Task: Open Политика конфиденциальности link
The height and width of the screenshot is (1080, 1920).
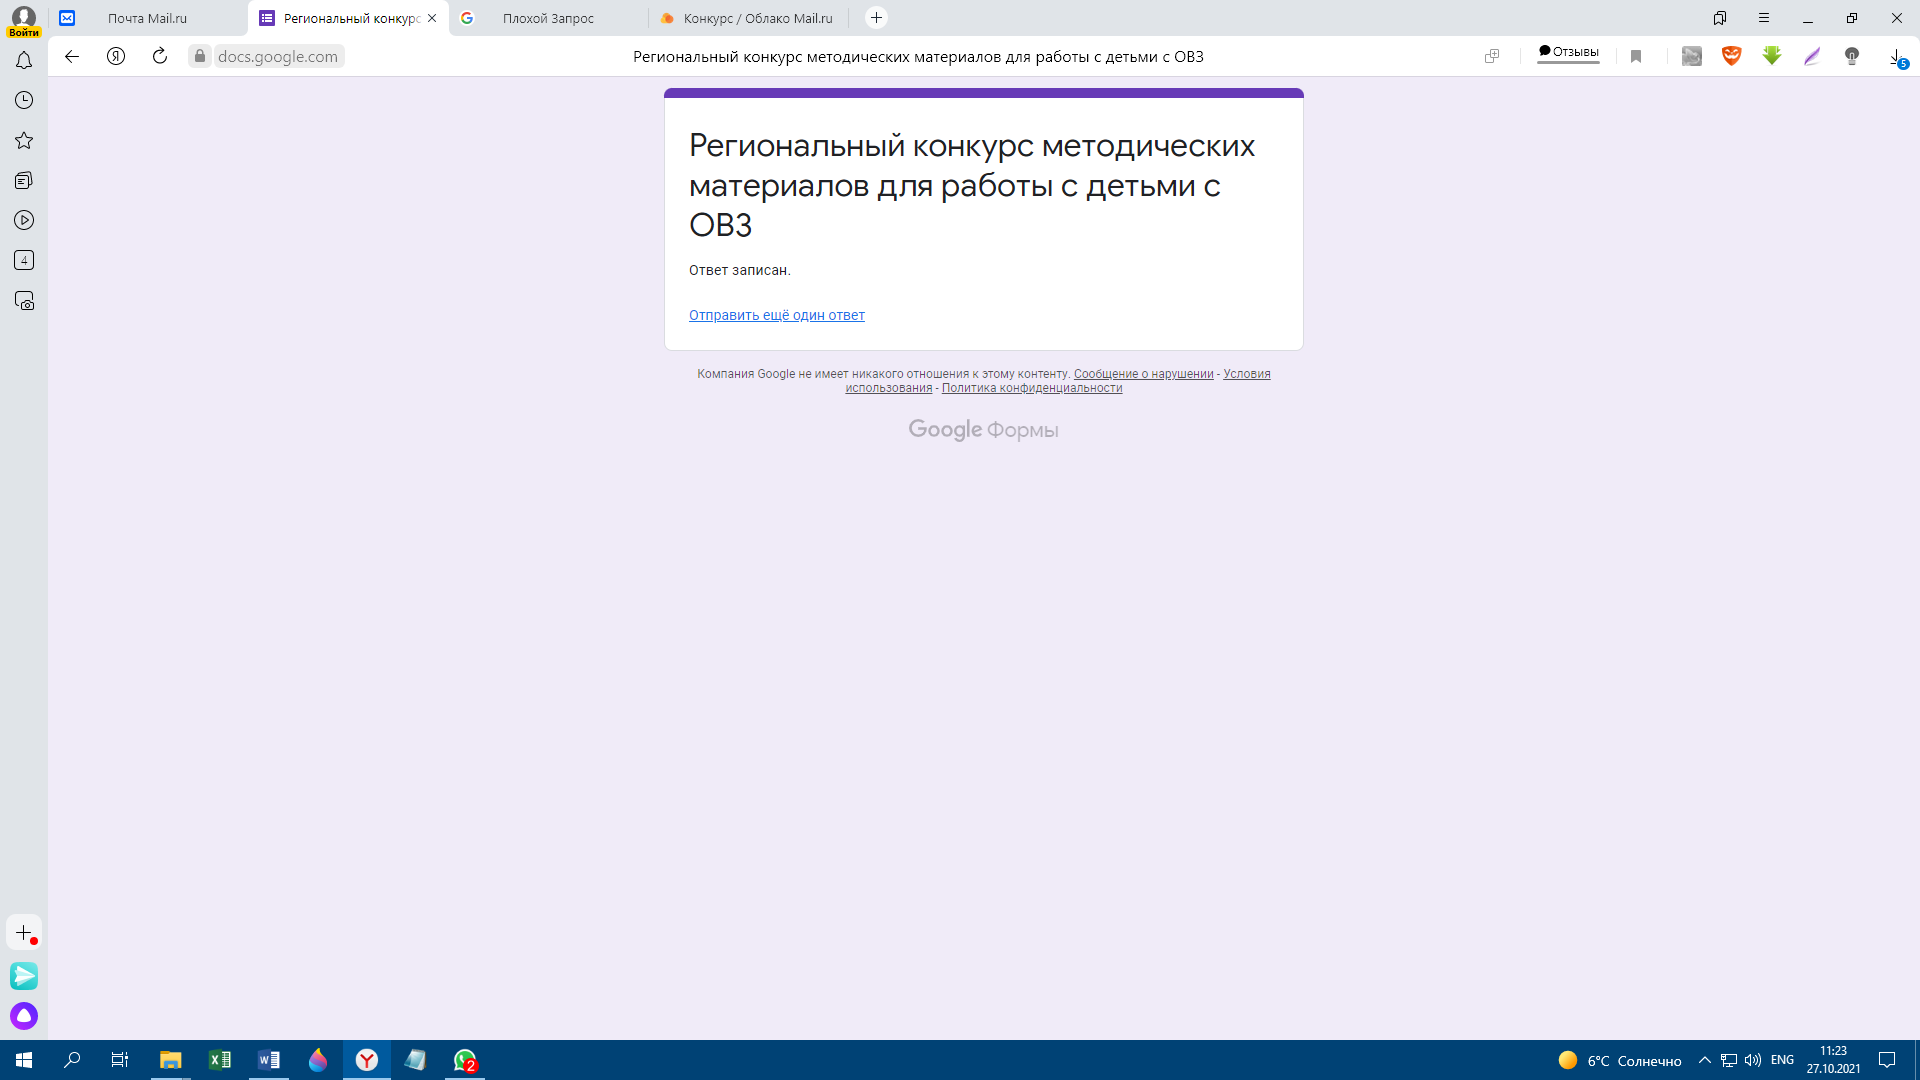Action: (1031, 388)
